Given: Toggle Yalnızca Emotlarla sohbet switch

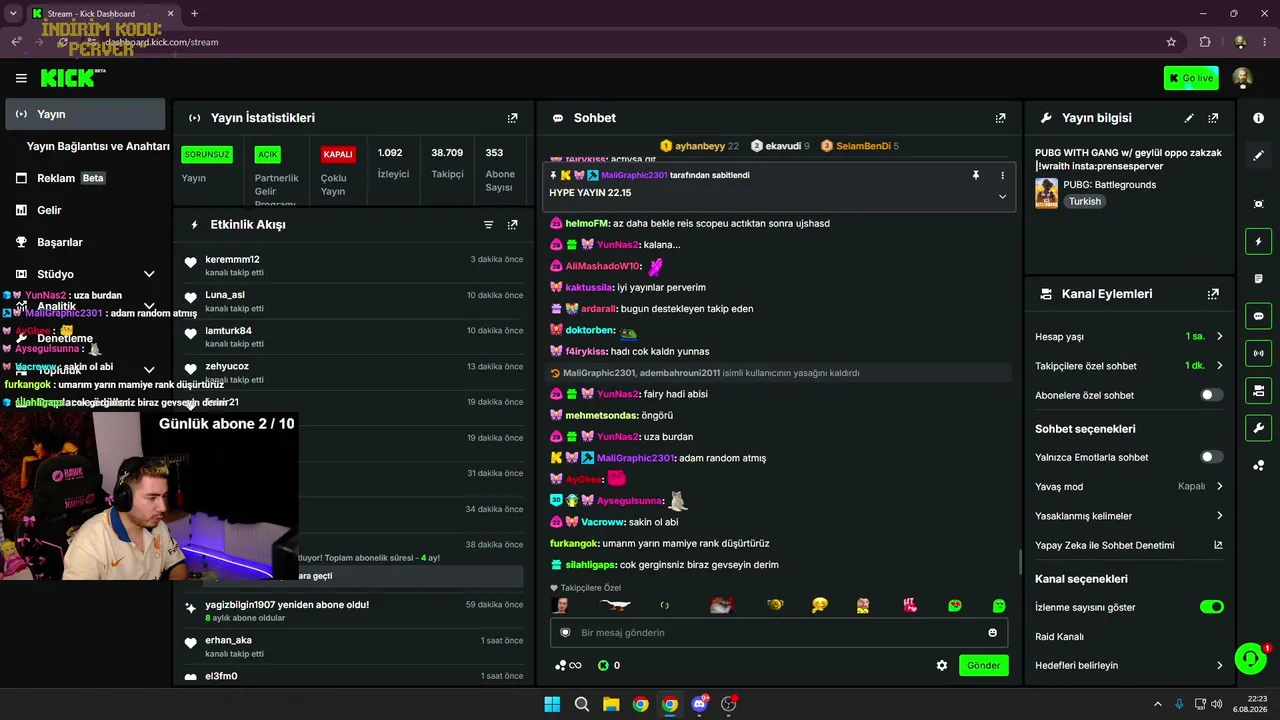Looking at the screenshot, I should coord(1211,457).
